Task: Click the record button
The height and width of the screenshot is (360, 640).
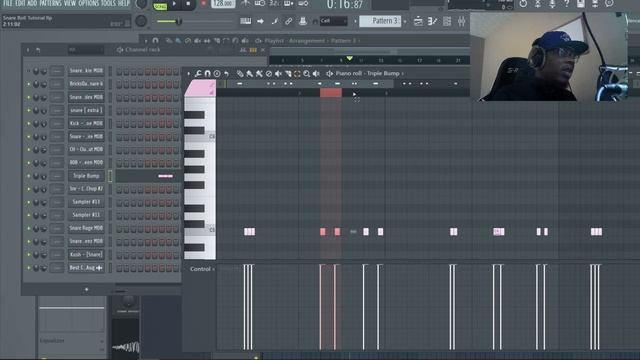Action: (203, 4)
